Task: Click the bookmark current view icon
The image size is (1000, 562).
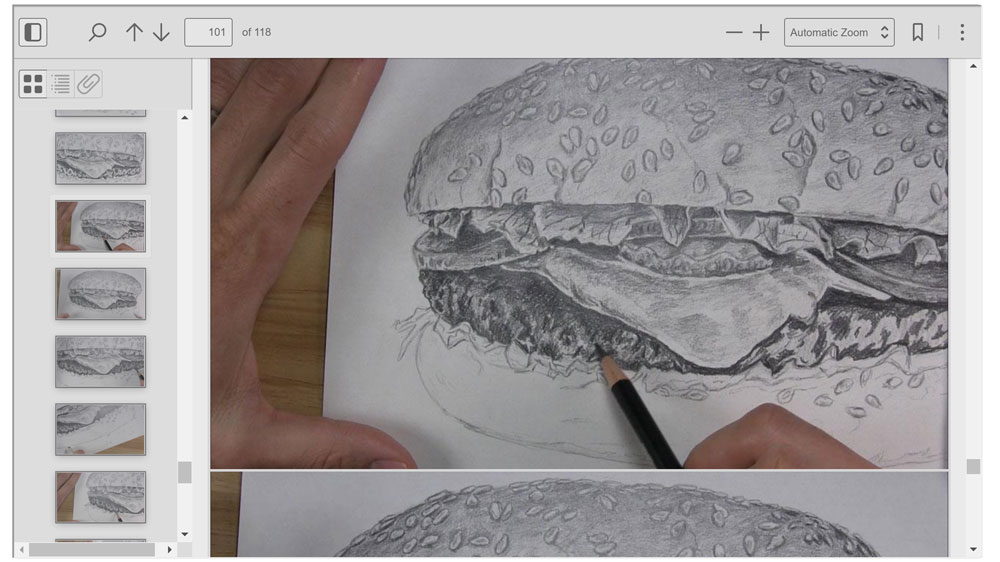Action: (x=918, y=32)
